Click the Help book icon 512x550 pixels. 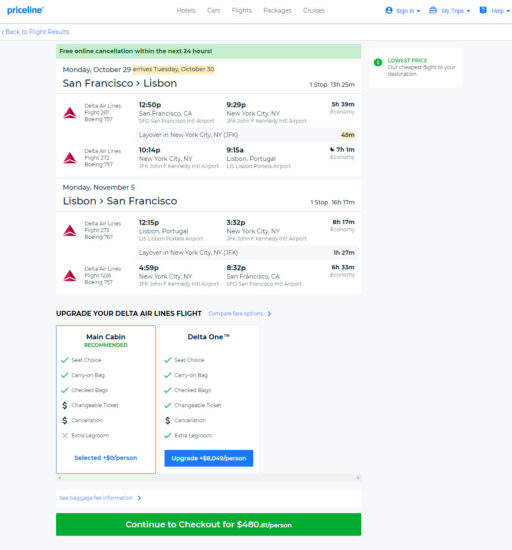coord(483,11)
